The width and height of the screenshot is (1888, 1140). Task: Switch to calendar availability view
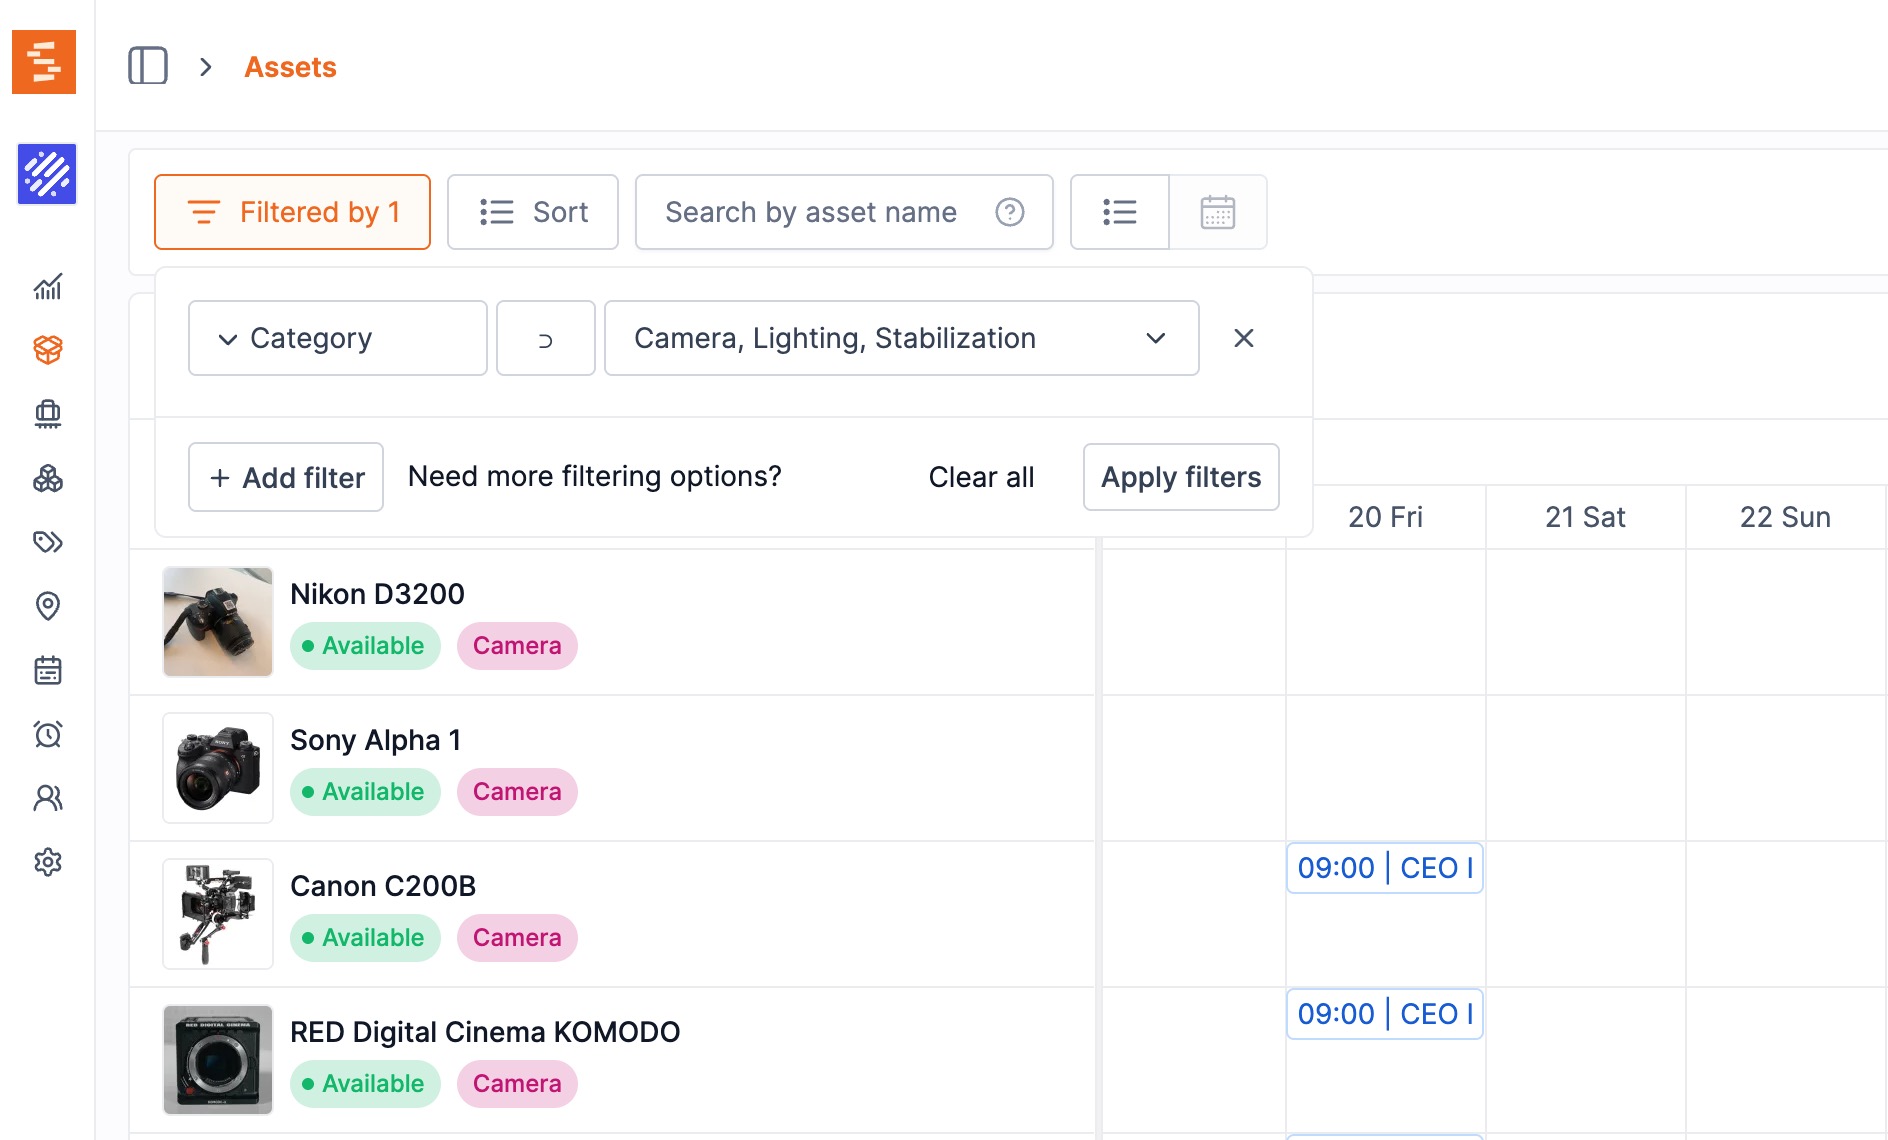click(x=1217, y=212)
